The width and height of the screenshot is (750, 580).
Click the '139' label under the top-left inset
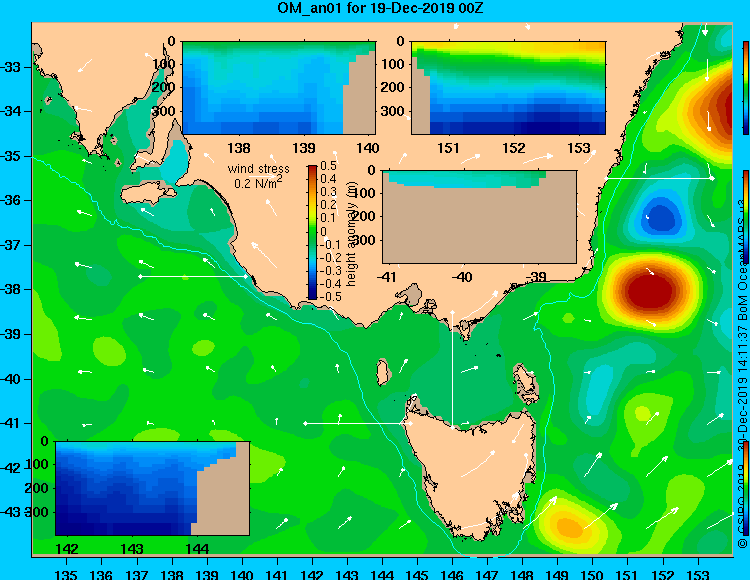304,148
